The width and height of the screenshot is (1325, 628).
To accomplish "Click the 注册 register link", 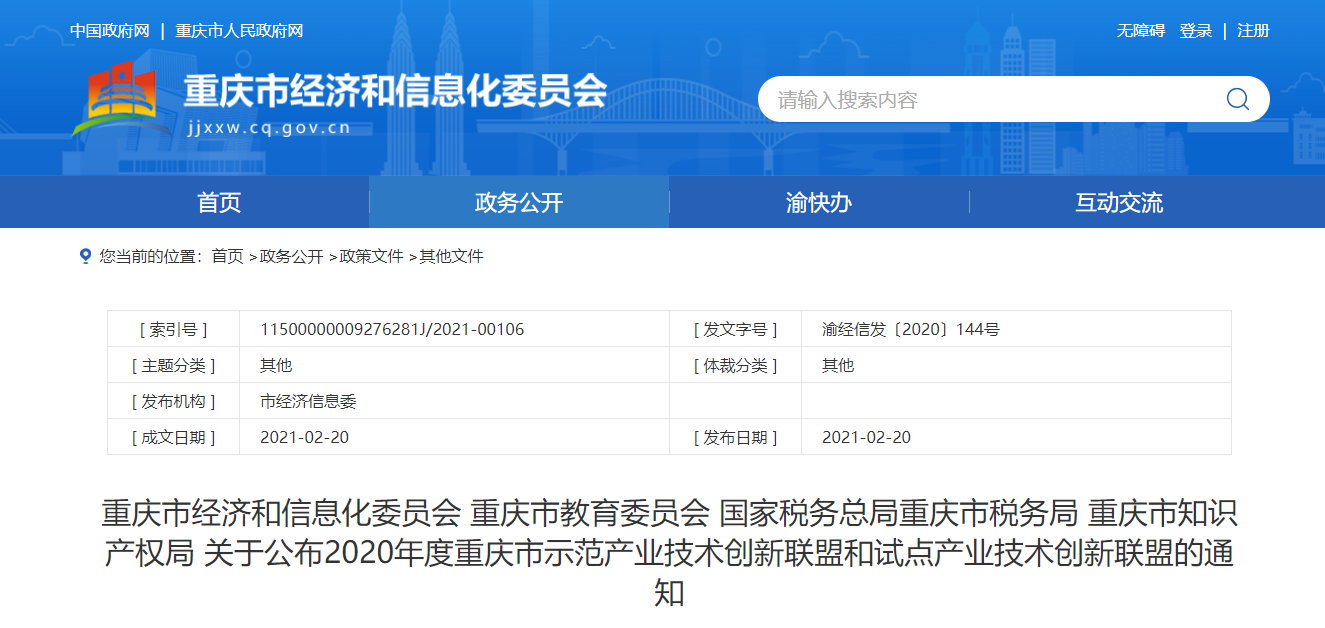I will tap(1253, 31).
